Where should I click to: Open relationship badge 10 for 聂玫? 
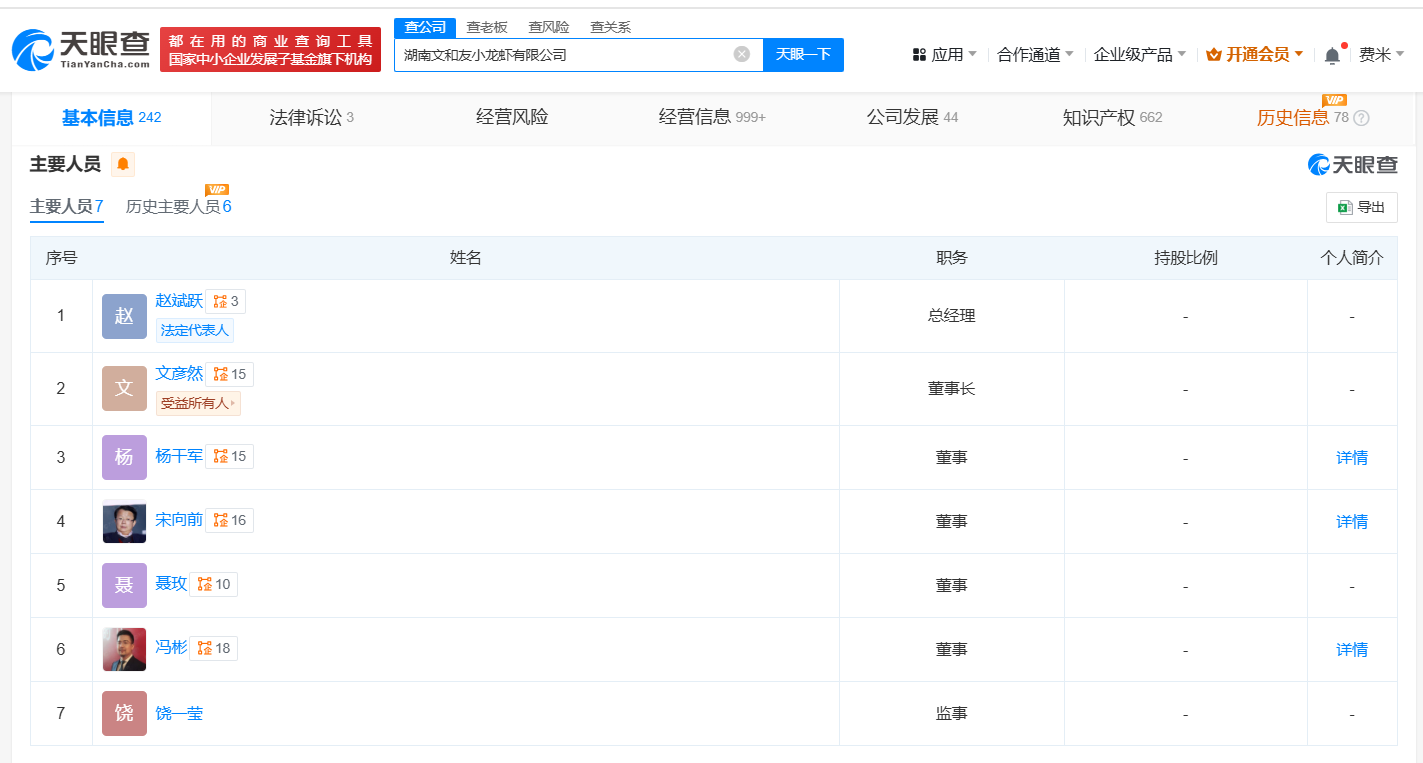tap(214, 584)
